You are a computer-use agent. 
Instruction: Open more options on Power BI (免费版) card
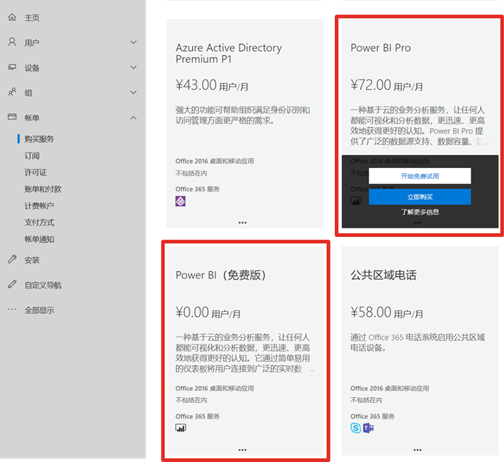coord(242,450)
